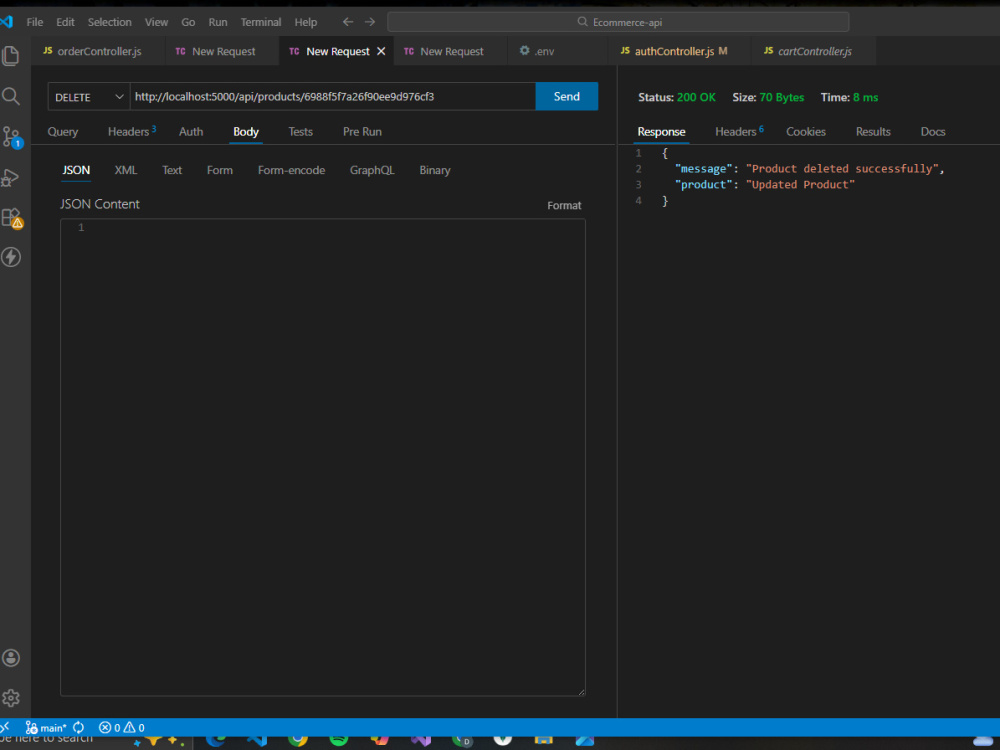This screenshot has width=1000, height=750.
Task: Open response Headers tab with badge 6
Action: [x=739, y=131]
